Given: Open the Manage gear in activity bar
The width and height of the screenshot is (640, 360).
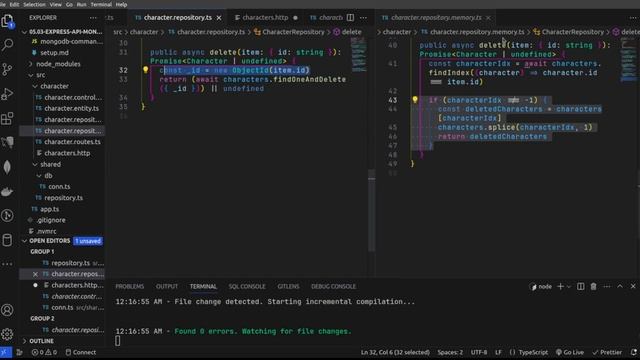Looking at the screenshot, I should tap(7, 334).
